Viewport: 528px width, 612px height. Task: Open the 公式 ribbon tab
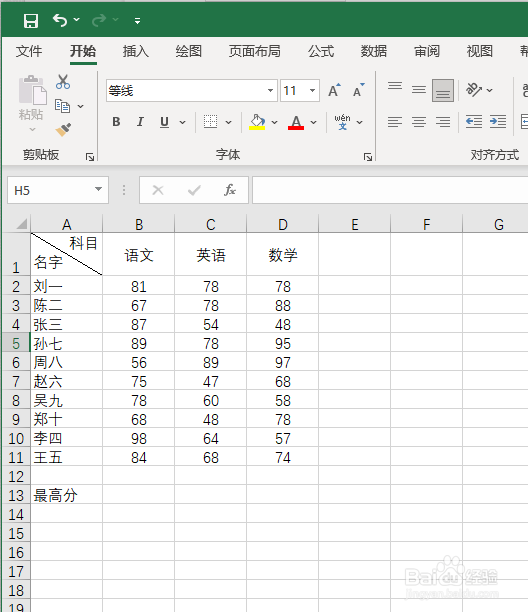coord(321,51)
